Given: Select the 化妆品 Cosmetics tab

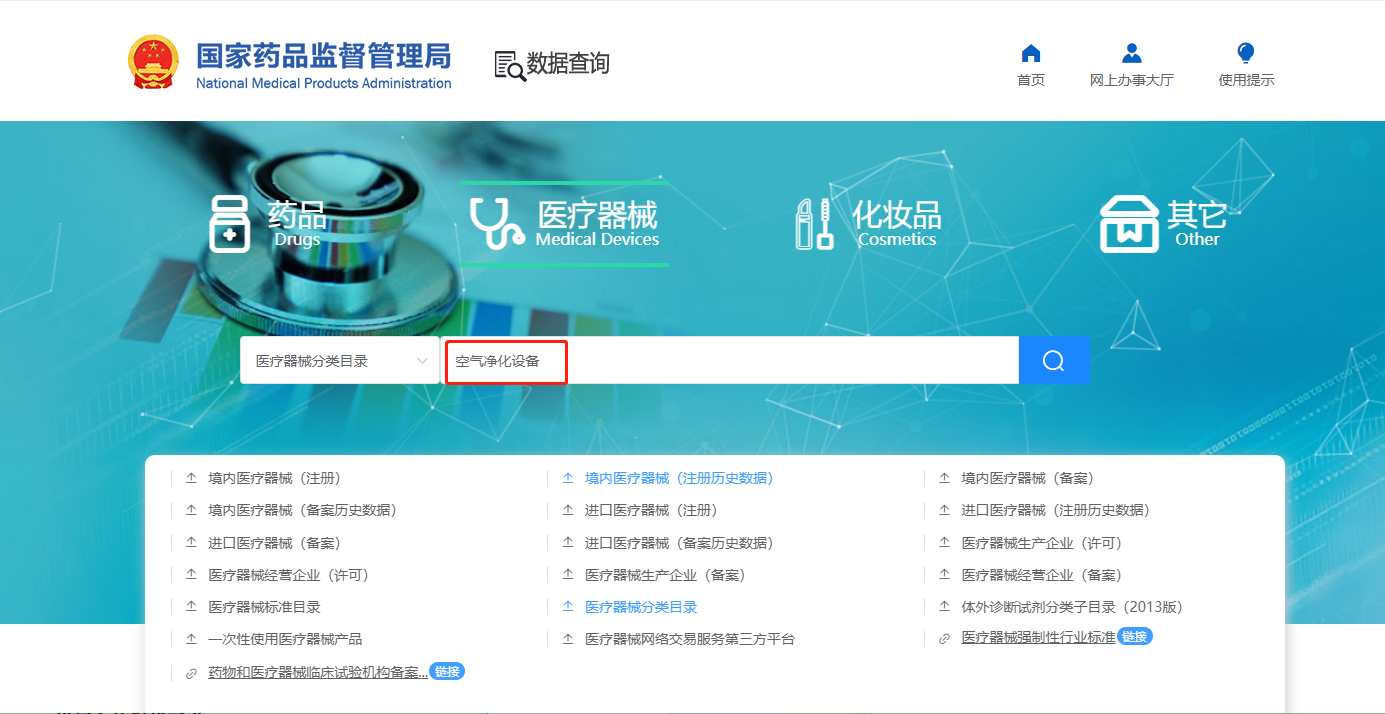Looking at the screenshot, I should (x=868, y=224).
